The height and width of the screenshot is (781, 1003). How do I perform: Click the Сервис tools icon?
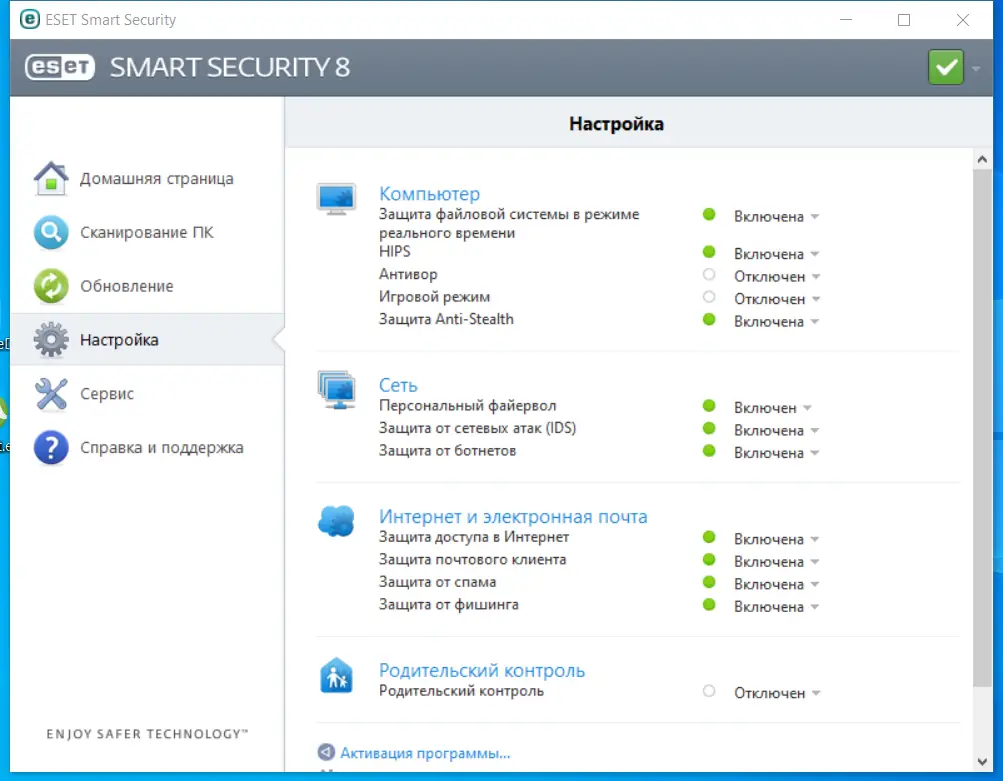(x=50, y=394)
